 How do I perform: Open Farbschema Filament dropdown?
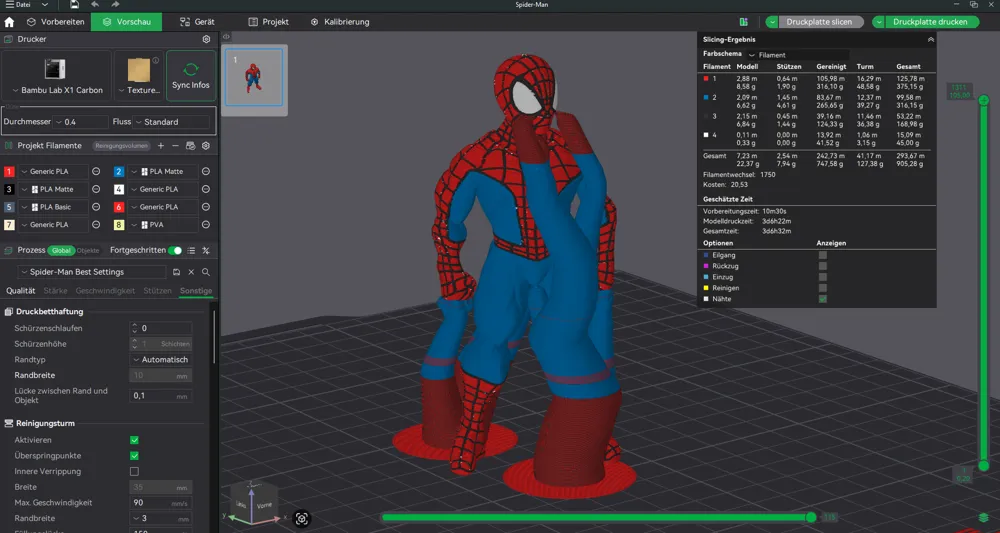click(x=798, y=55)
